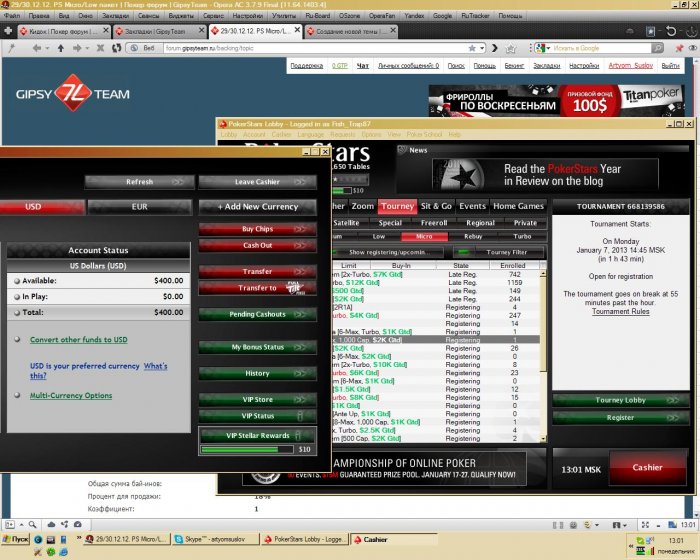Switch to PokerStars Lobby taskbar item
This screenshot has width=700, height=560.
pyautogui.click(x=304, y=539)
